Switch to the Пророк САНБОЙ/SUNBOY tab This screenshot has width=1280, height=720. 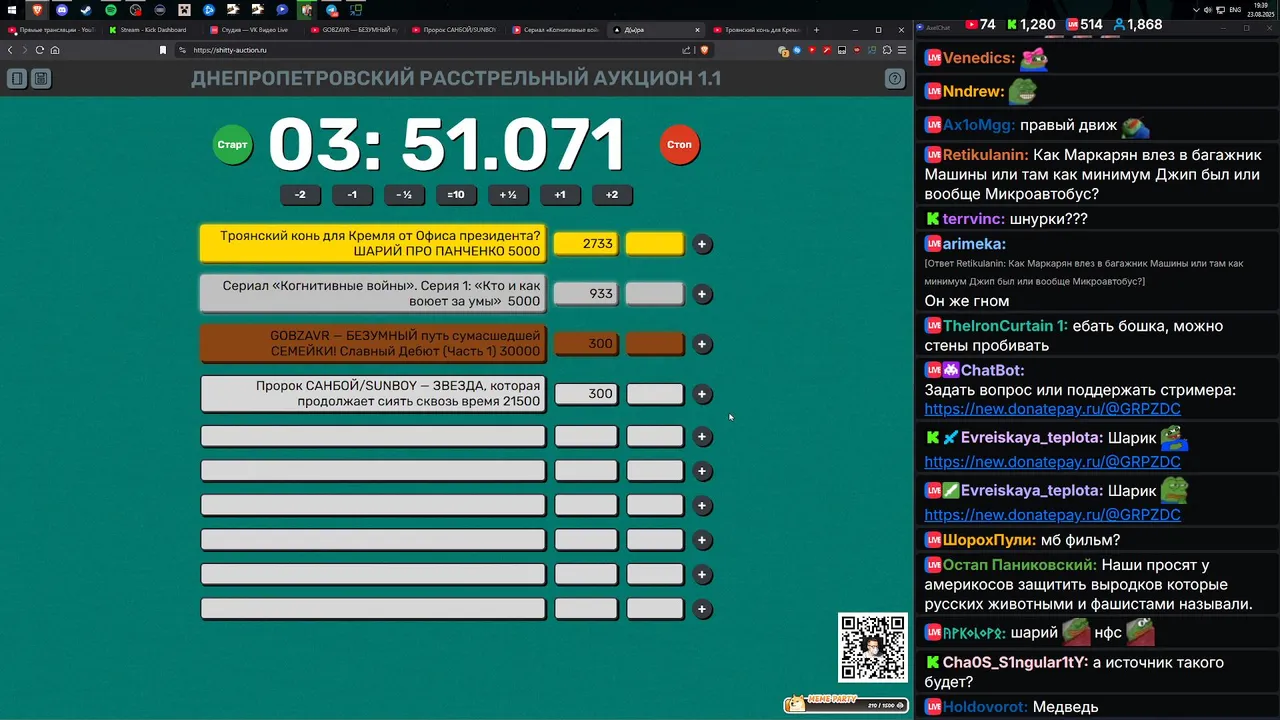456,30
